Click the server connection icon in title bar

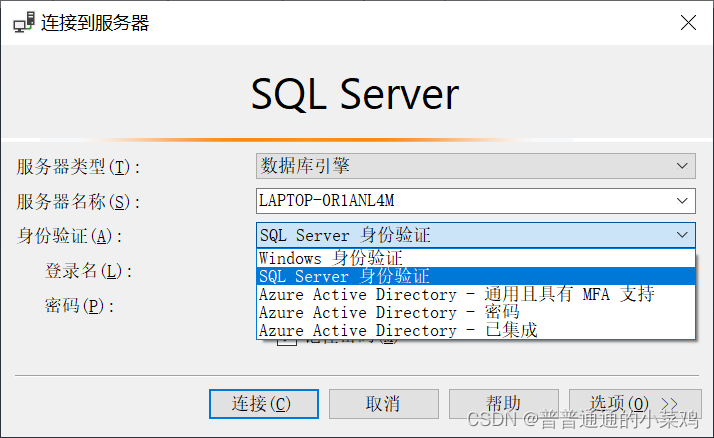24,22
